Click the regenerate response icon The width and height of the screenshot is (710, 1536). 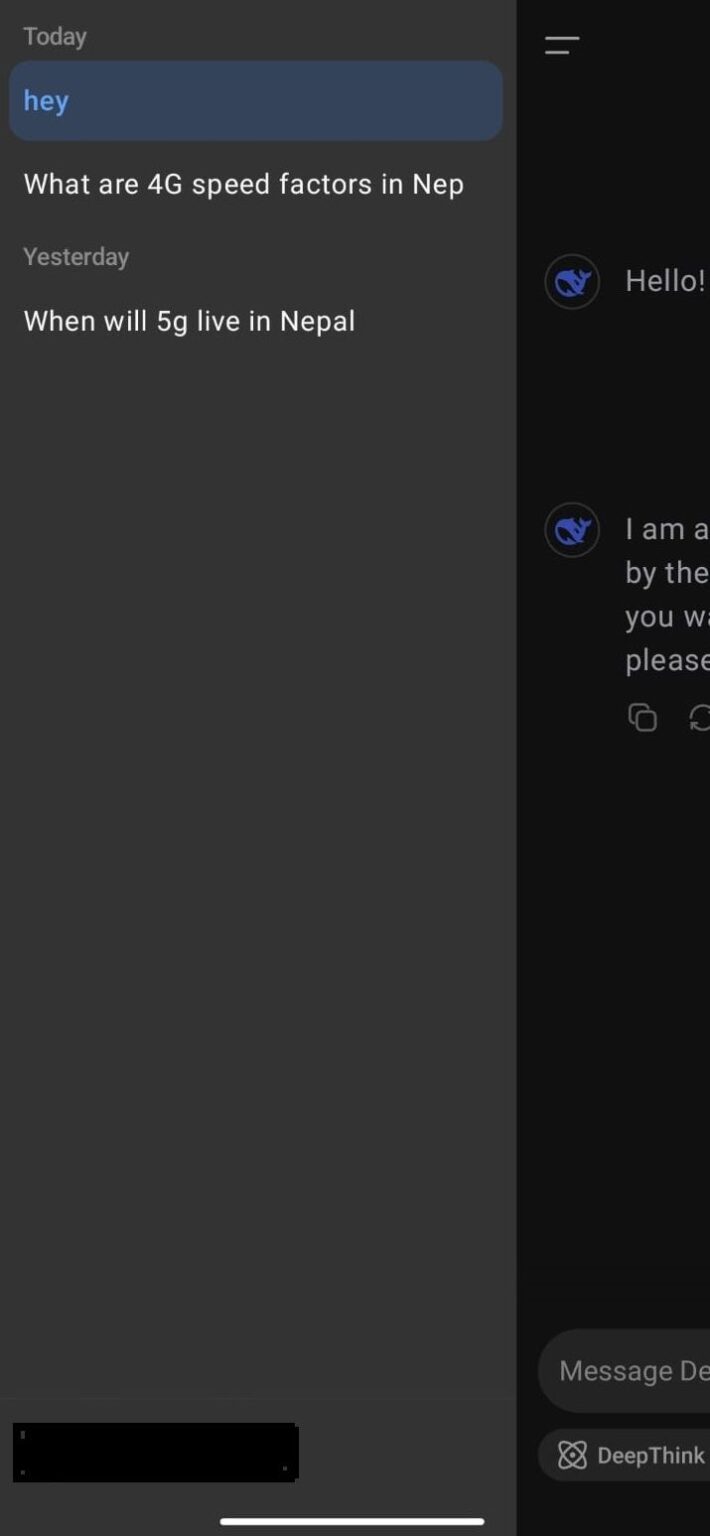pyautogui.click(x=700, y=717)
